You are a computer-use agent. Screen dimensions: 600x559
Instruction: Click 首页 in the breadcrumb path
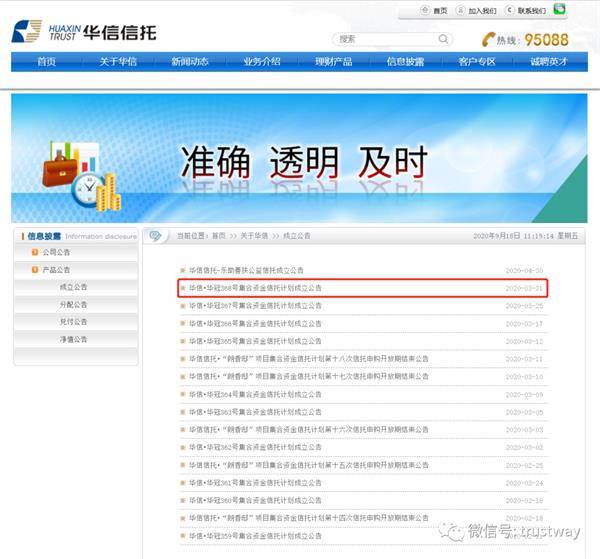[x=219, y=236]
